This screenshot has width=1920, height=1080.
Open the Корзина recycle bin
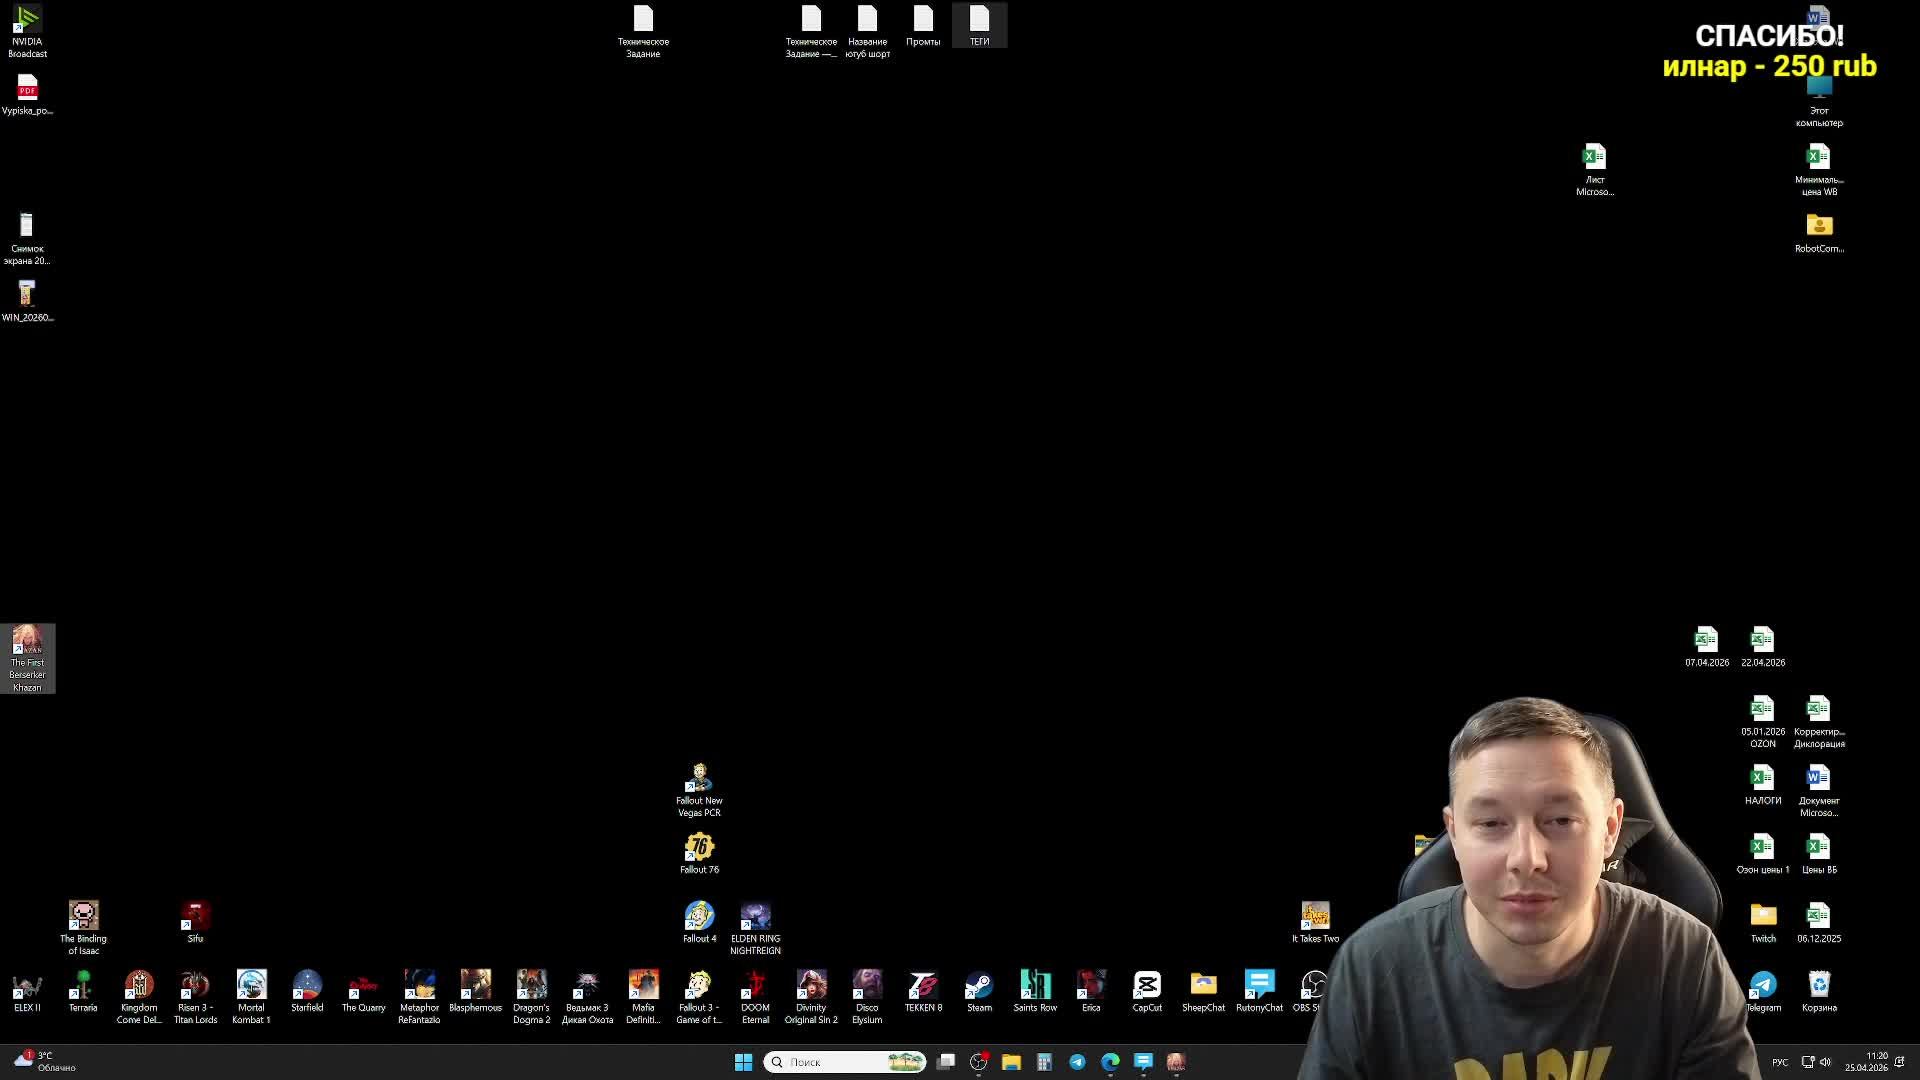click(1819, 987)
